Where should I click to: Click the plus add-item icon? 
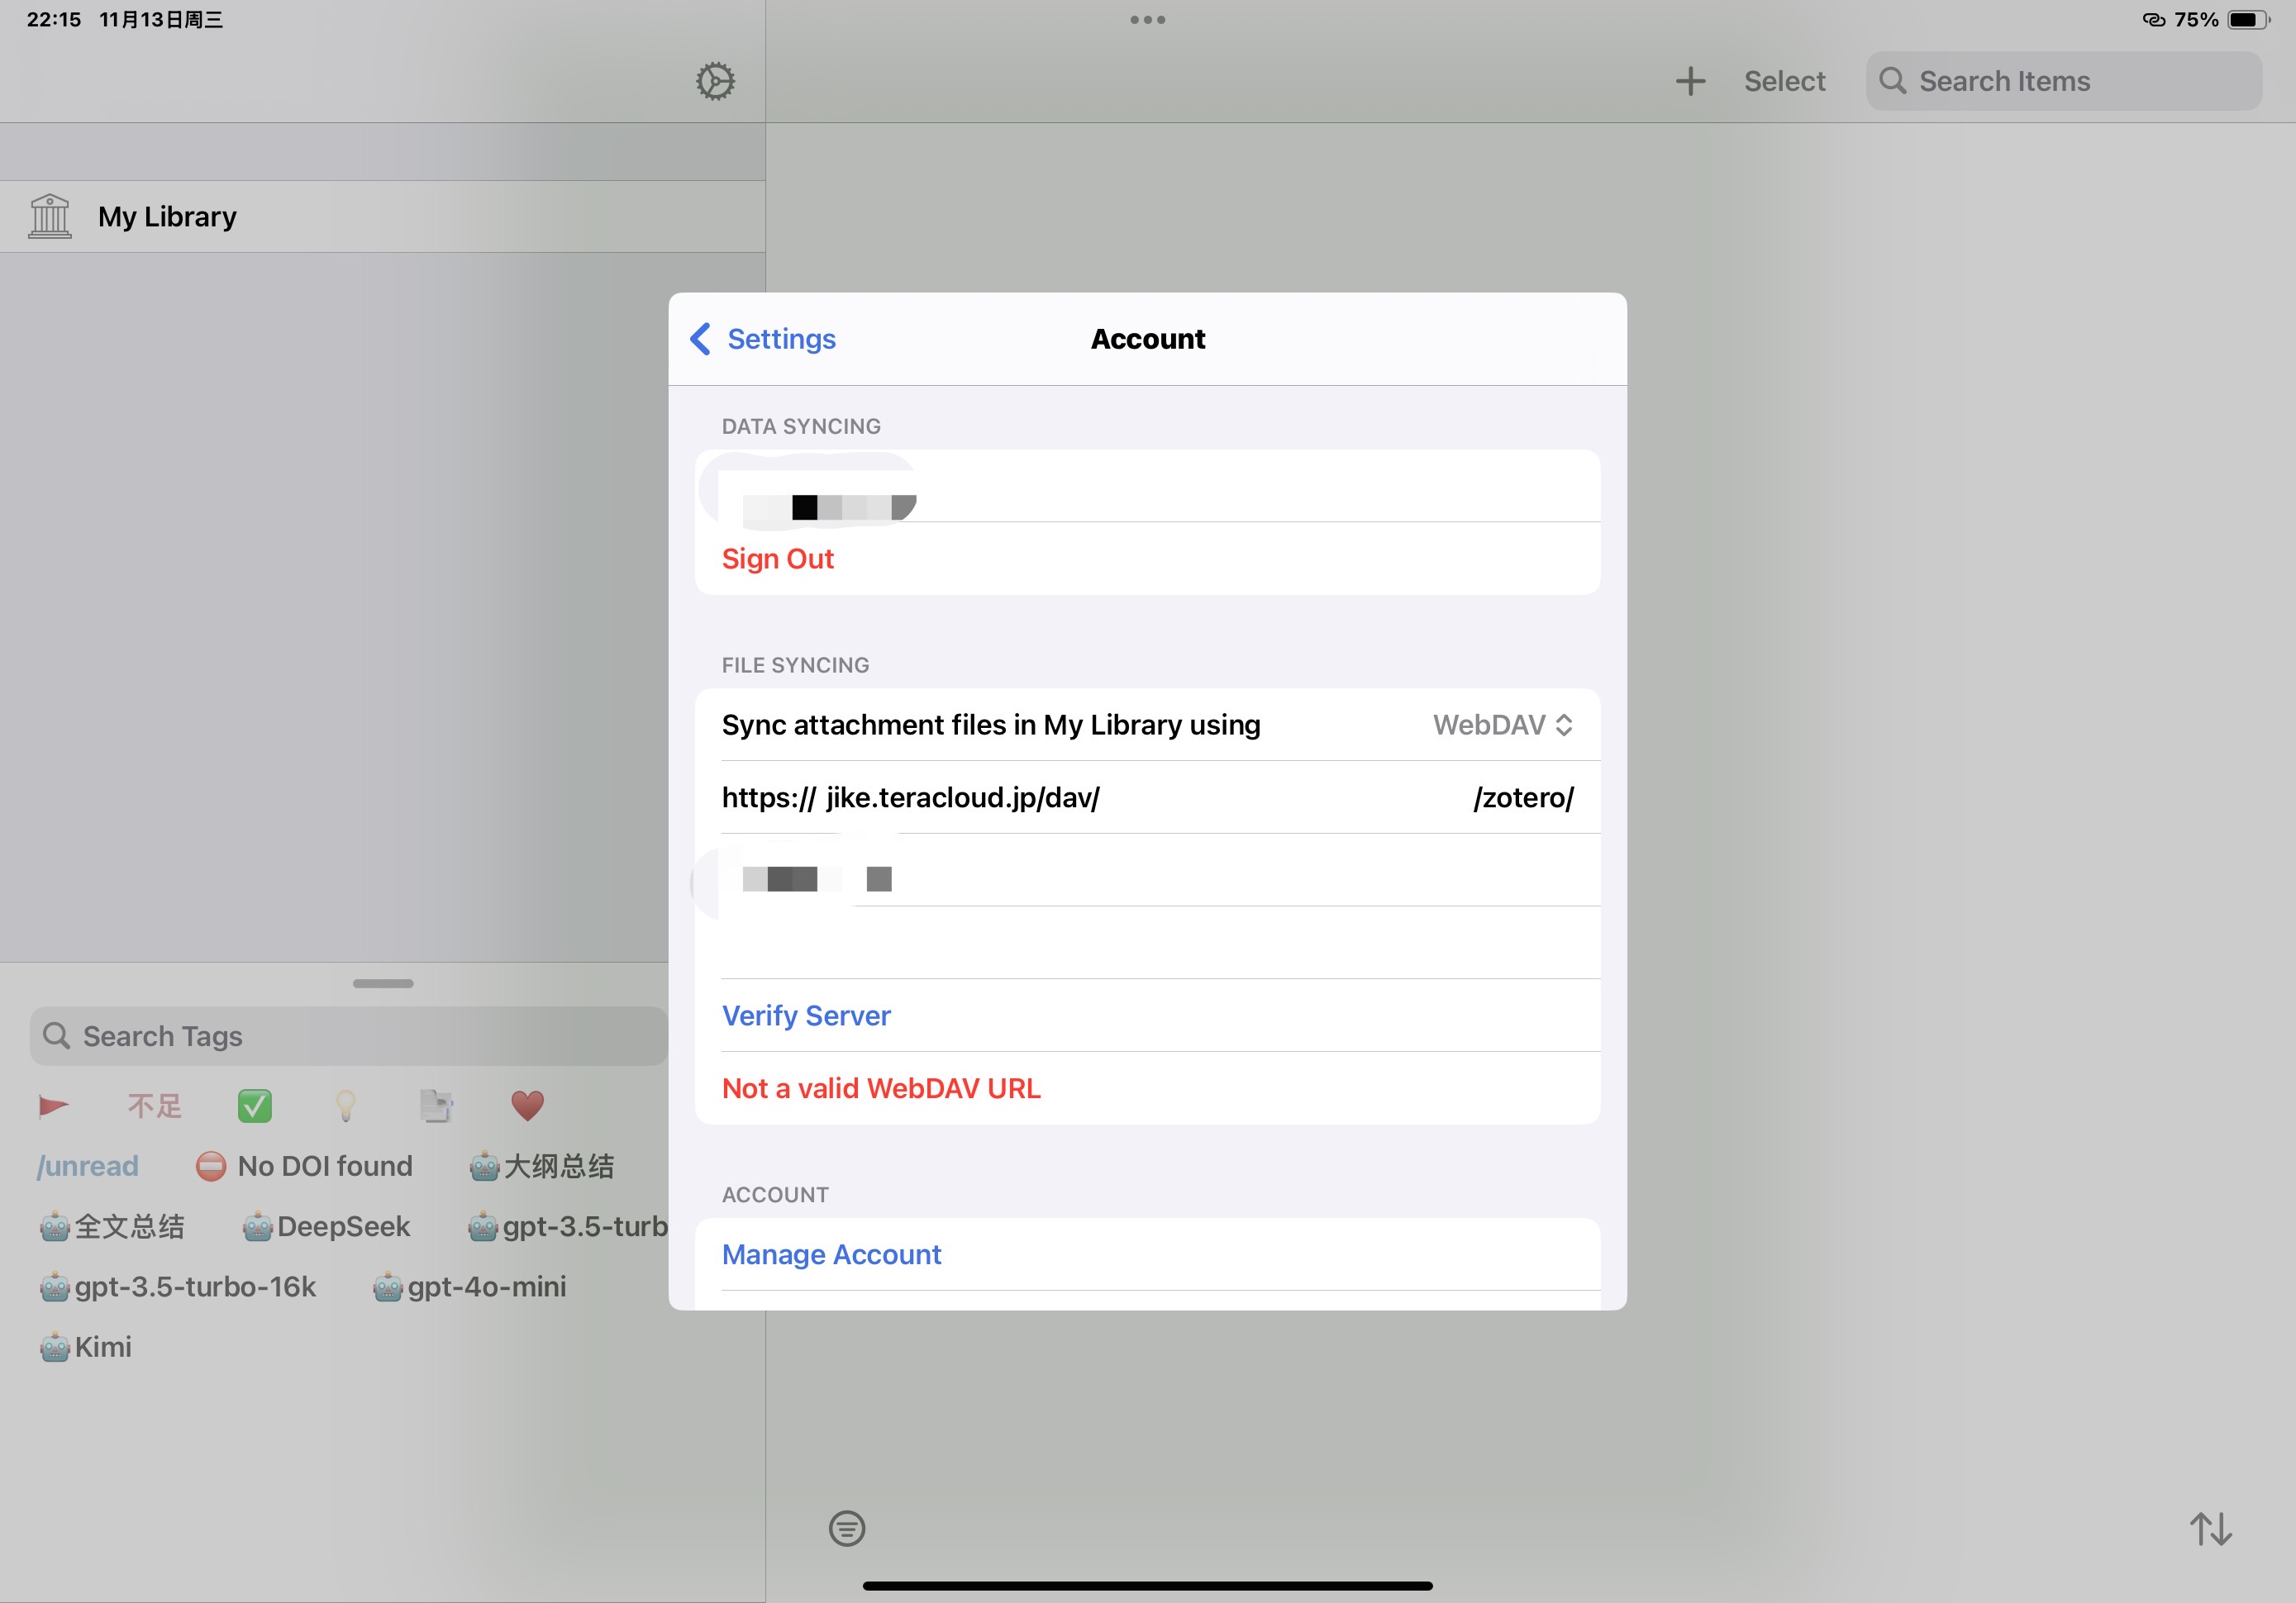click(x=1690, y=81)
